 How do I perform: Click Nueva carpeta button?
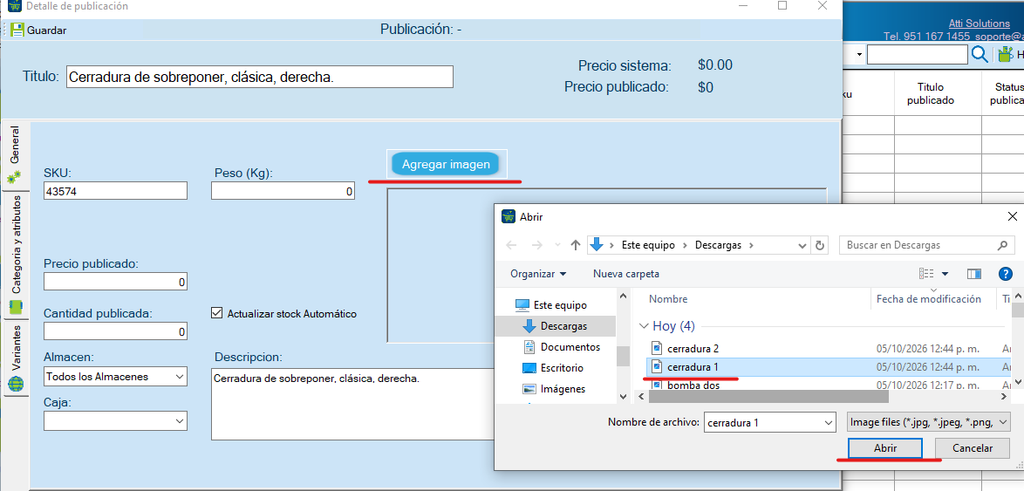626,274
